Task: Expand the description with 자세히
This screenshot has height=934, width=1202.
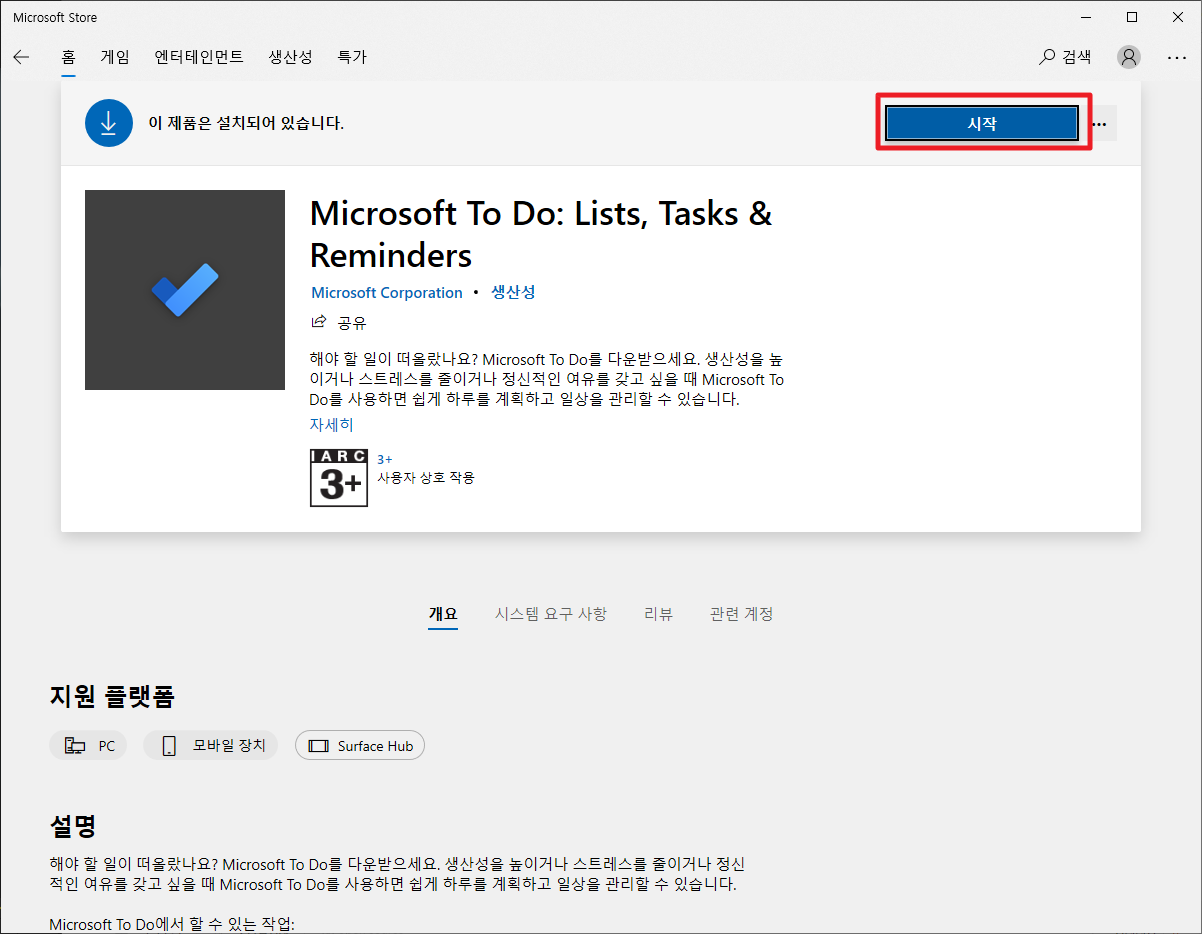Action: pos(331,424)
